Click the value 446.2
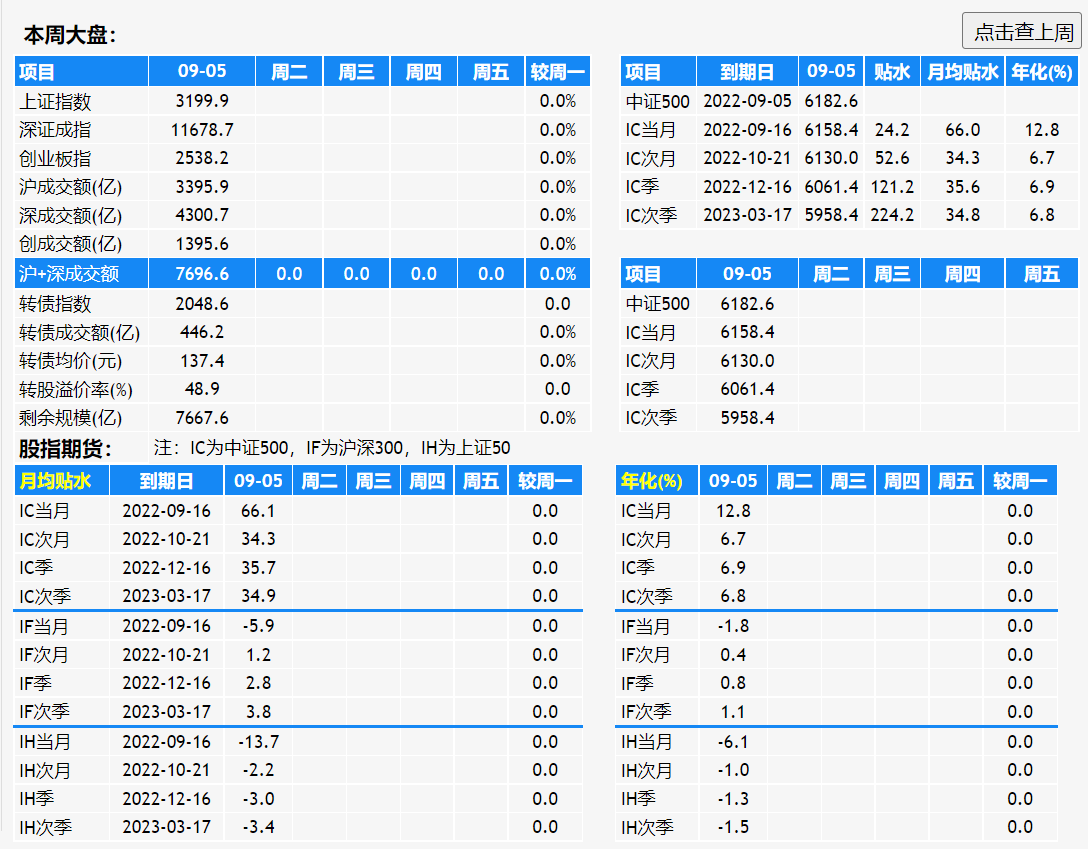Viewport: 1088px width, 849px height. (202, 332)
